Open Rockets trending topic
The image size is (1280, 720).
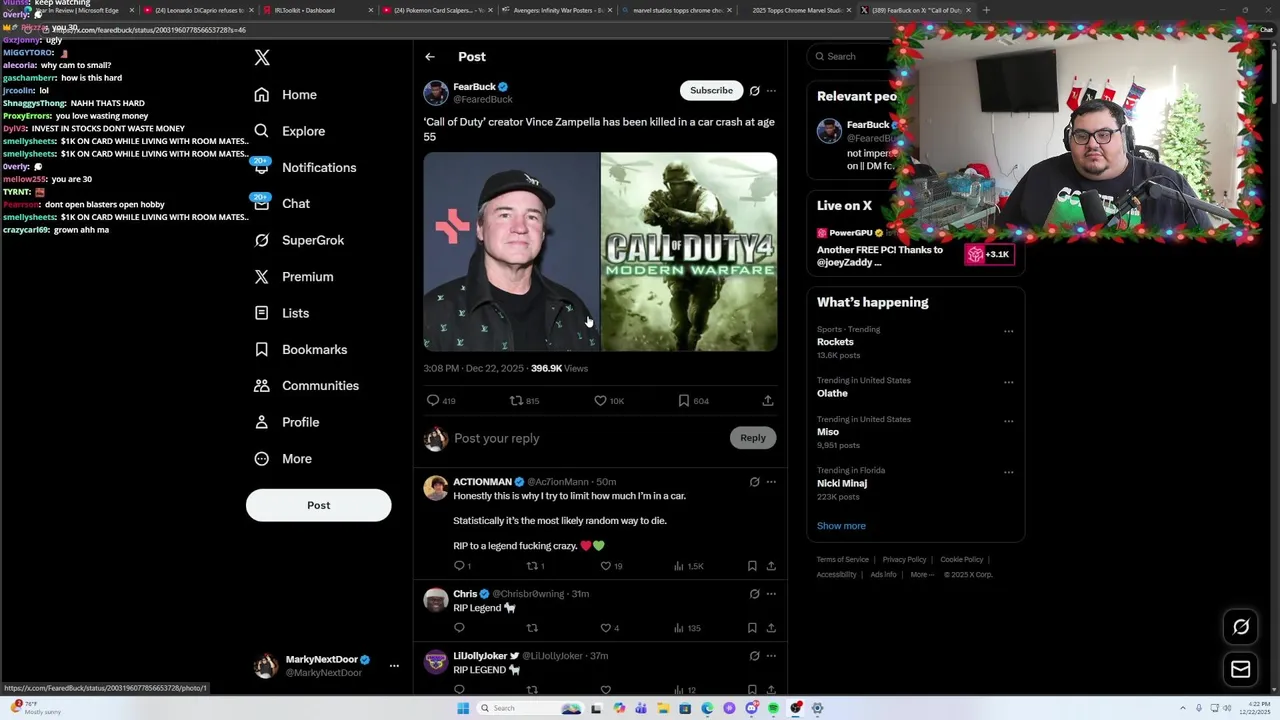835,342
